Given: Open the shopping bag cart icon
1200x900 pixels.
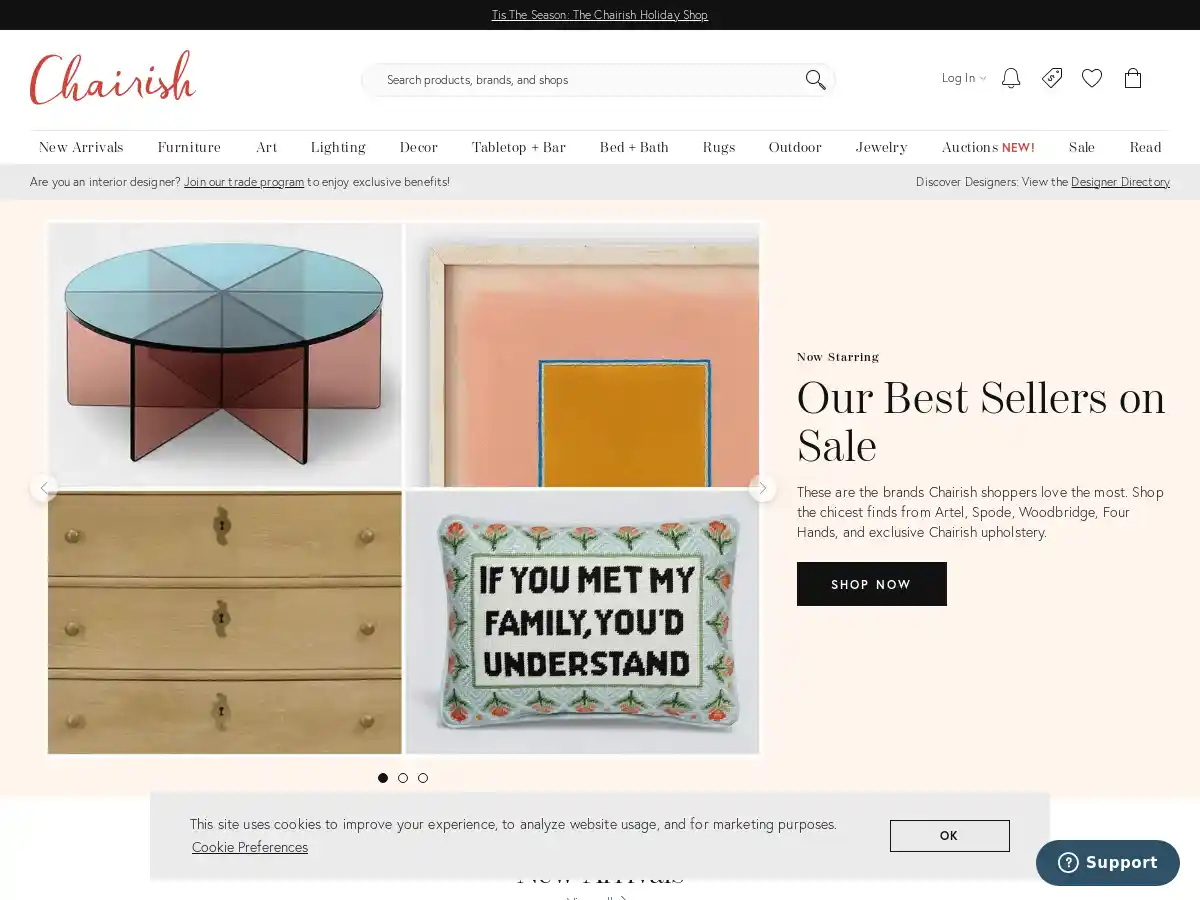Looking at the screenshot, I should pyautogui.click(x=1133, y=78).
